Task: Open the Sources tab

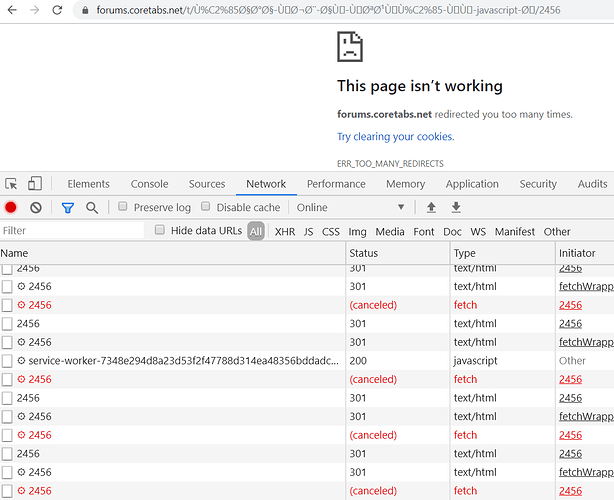Action: click(207, 184)
